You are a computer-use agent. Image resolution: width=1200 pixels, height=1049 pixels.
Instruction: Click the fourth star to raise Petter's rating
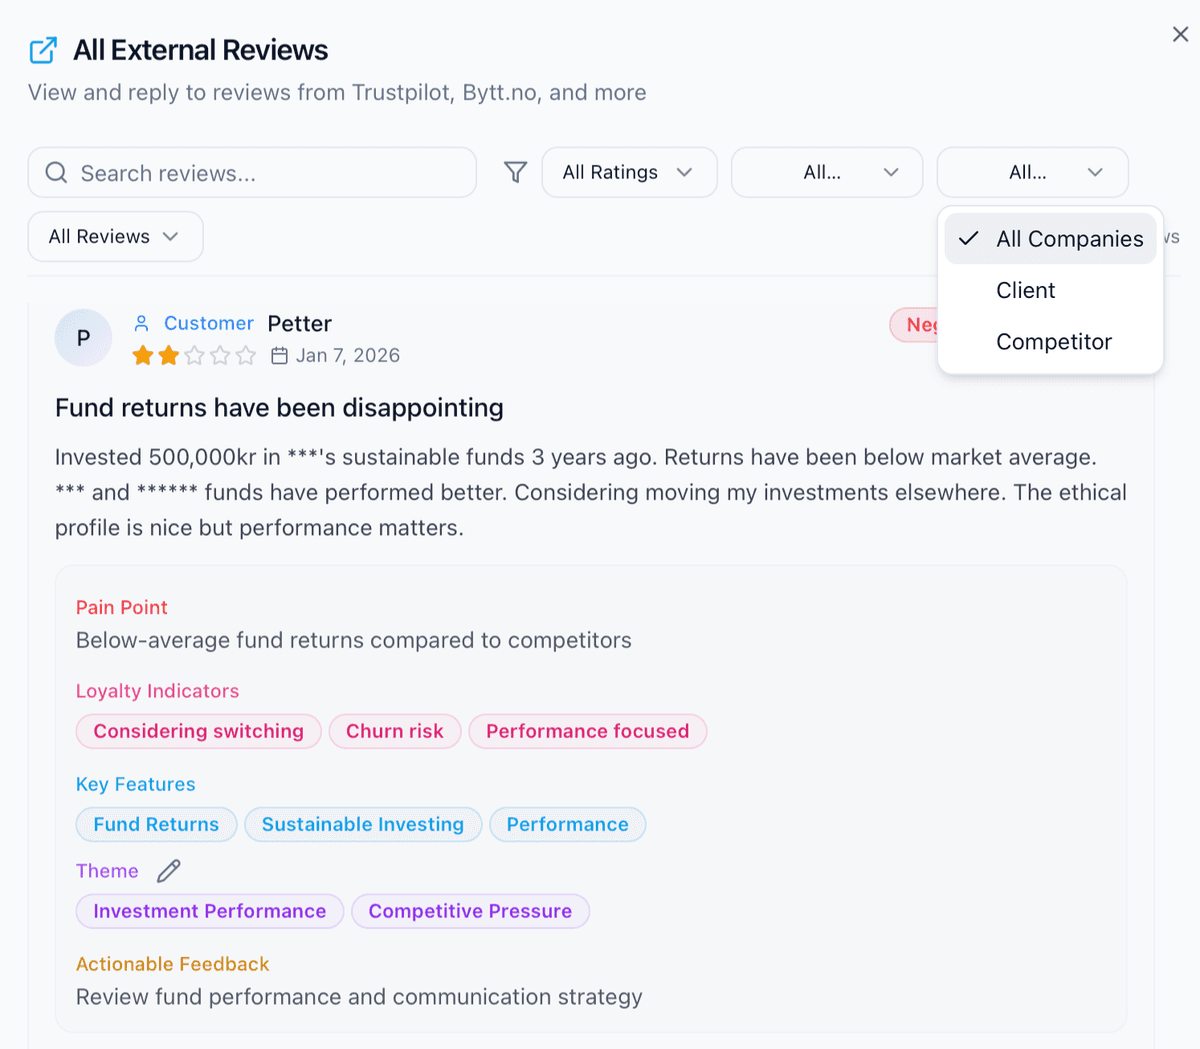click(x=221, y=355)
